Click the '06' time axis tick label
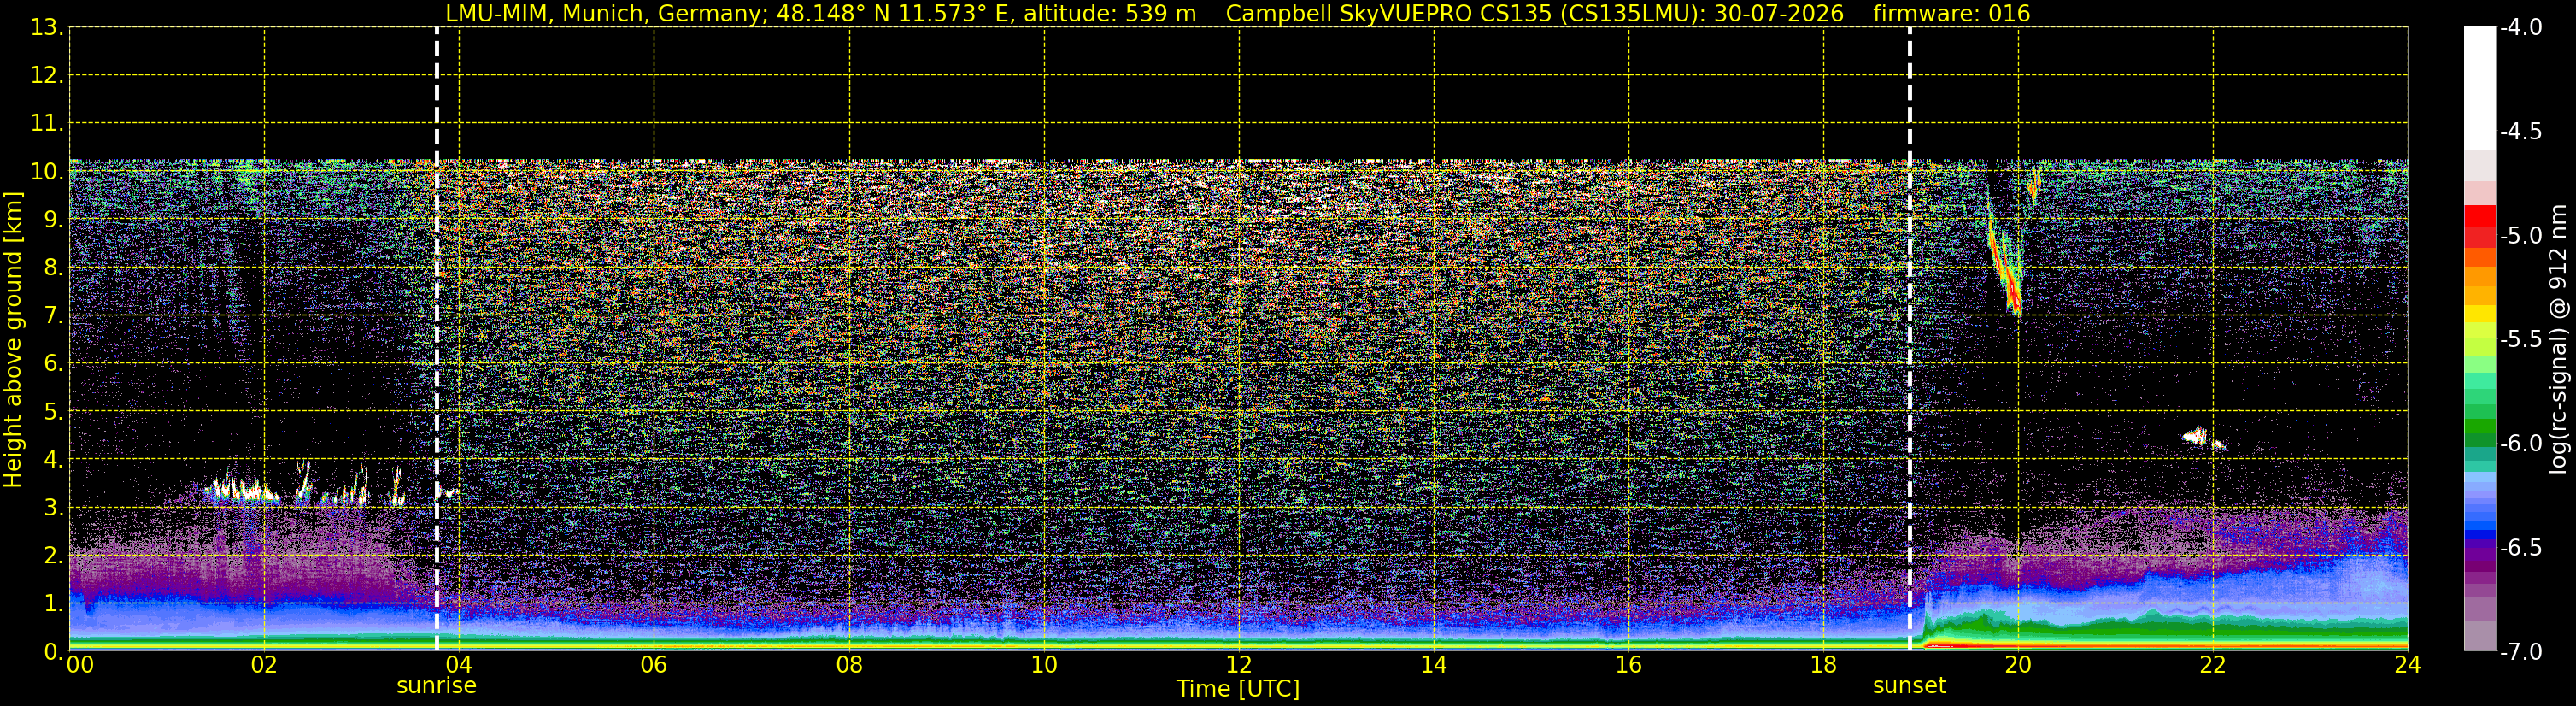The height and width of the screenshot is (706, 2576). 654,665
